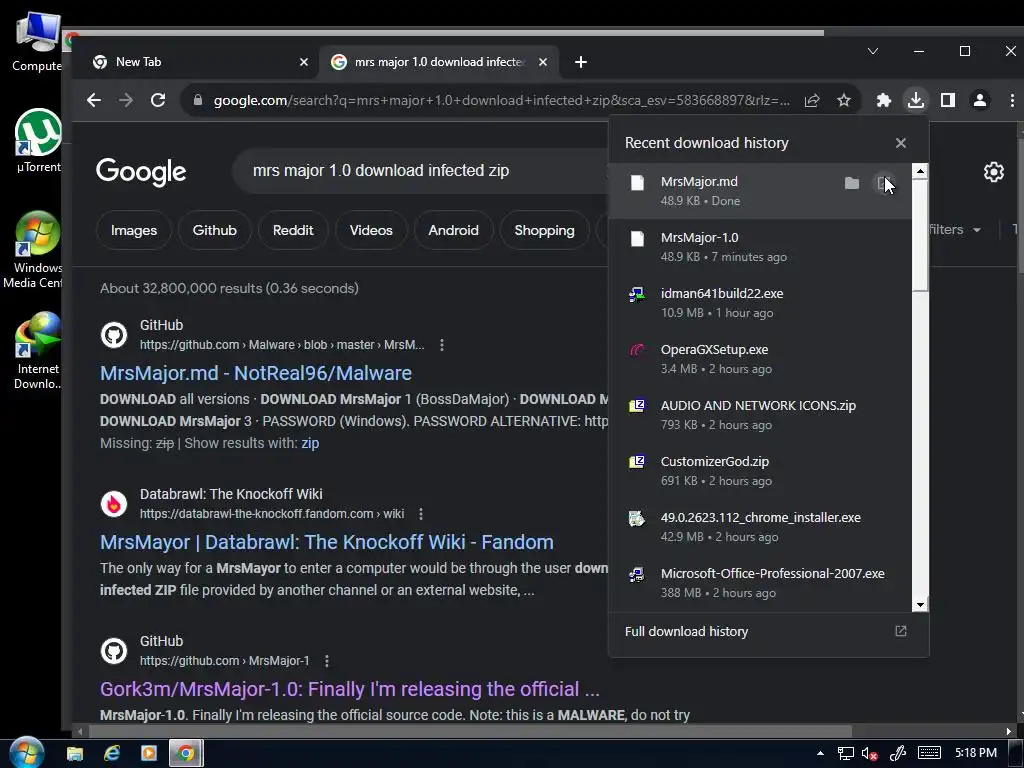The width and height of the screenshot is (1024, 768).
Task: Filter results by Github
Action: click(x=214, y=231)
